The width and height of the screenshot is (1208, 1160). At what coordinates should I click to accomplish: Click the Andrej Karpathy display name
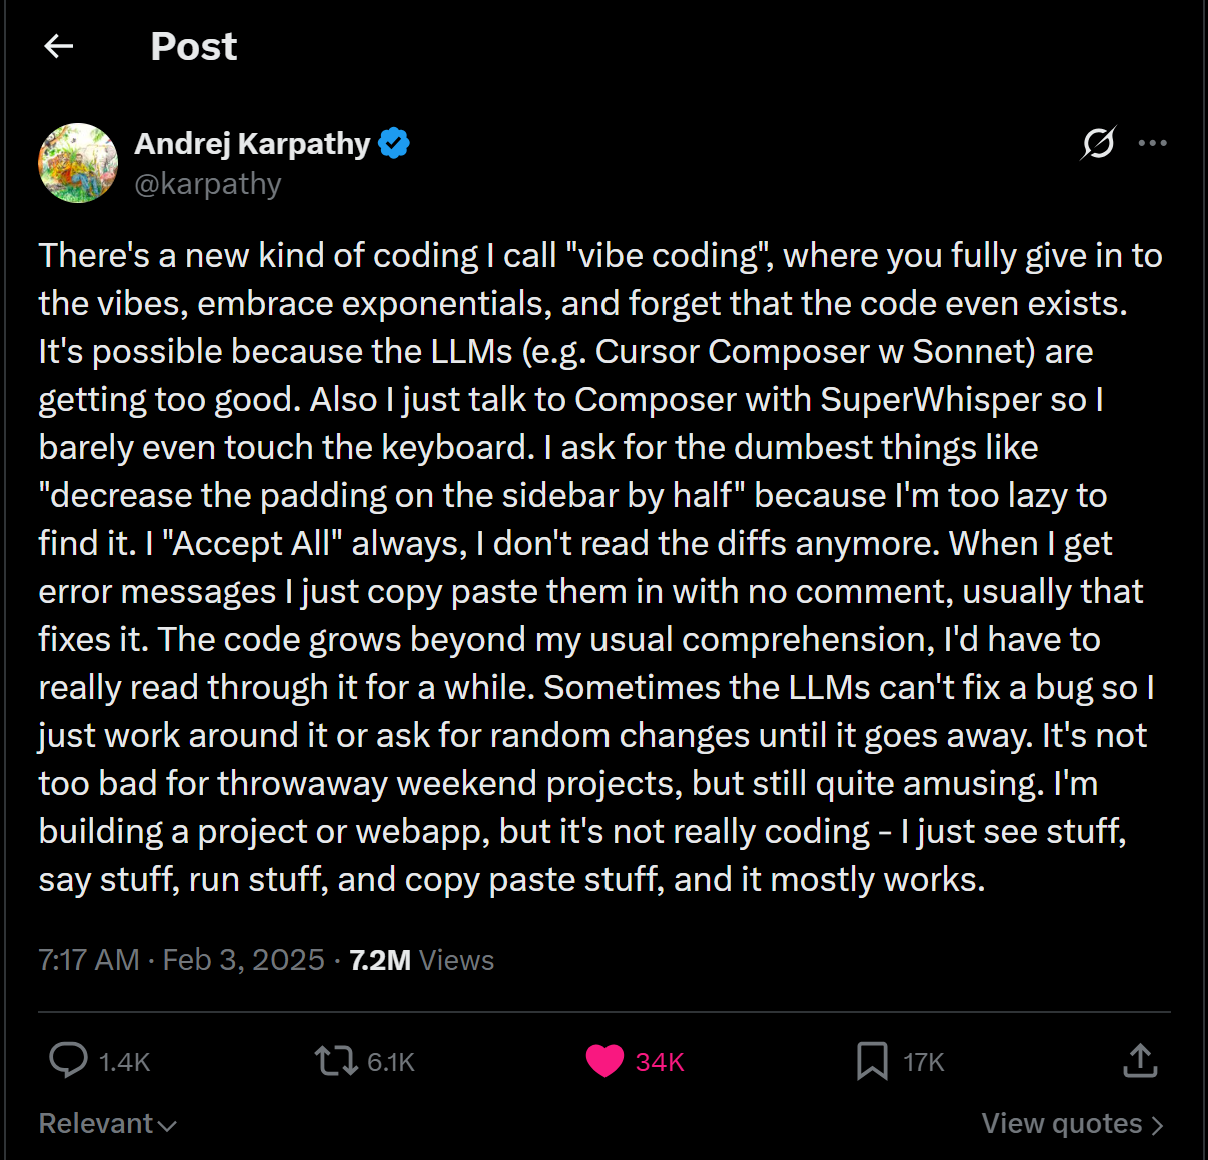point(253,144)
